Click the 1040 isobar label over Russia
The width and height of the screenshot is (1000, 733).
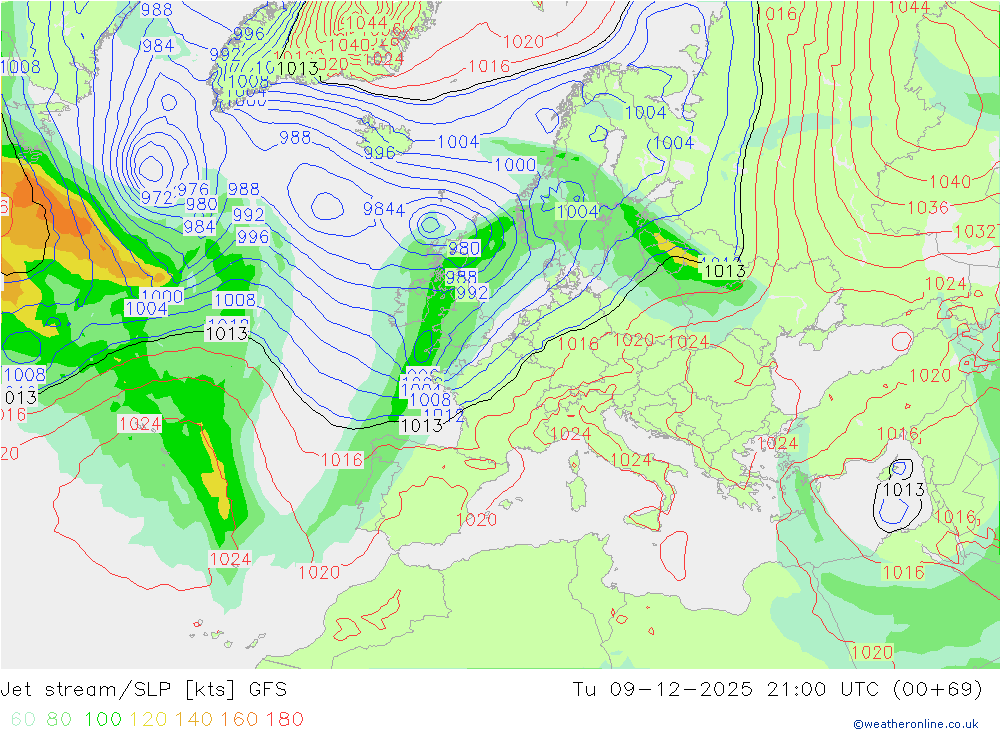tap(950, 182)
